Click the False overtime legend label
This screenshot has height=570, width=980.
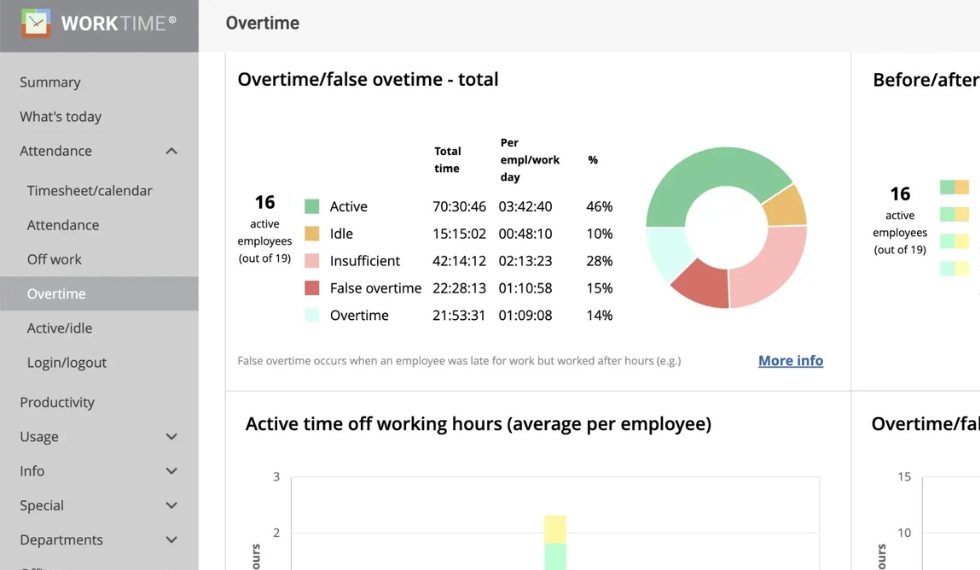tap(376, 288)
